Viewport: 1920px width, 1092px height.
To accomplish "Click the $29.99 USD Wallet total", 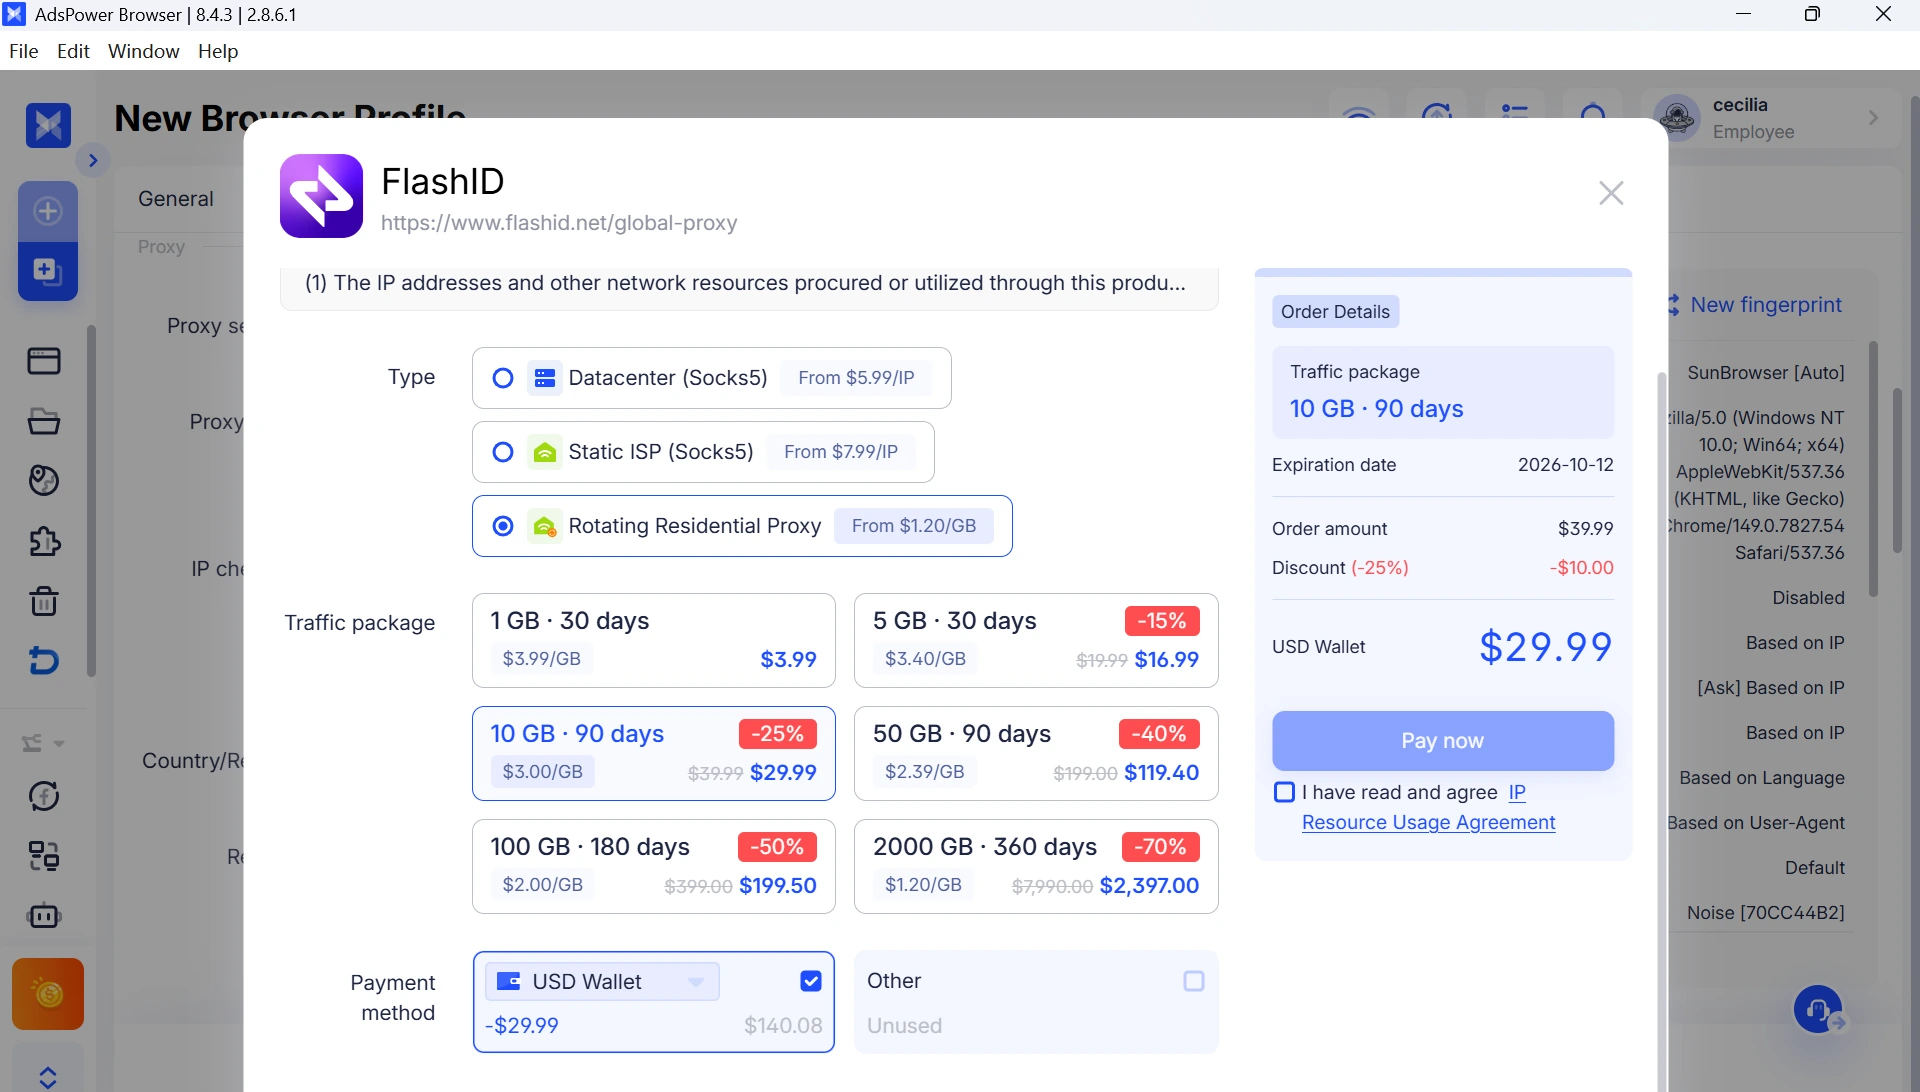I will pos(1545,647).
